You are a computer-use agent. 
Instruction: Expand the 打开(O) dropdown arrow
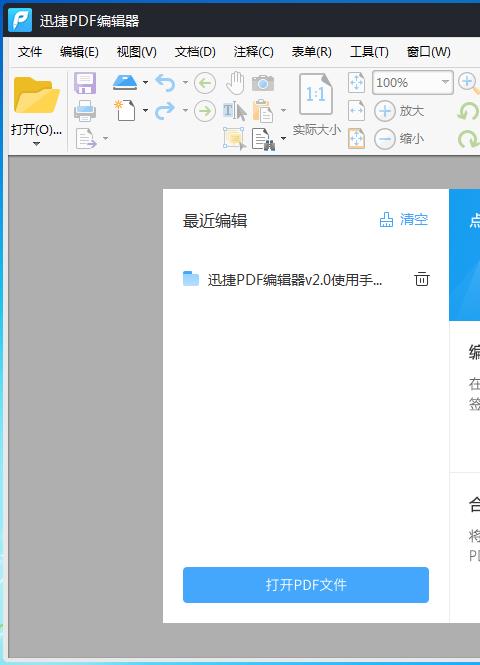click(36, 144)
